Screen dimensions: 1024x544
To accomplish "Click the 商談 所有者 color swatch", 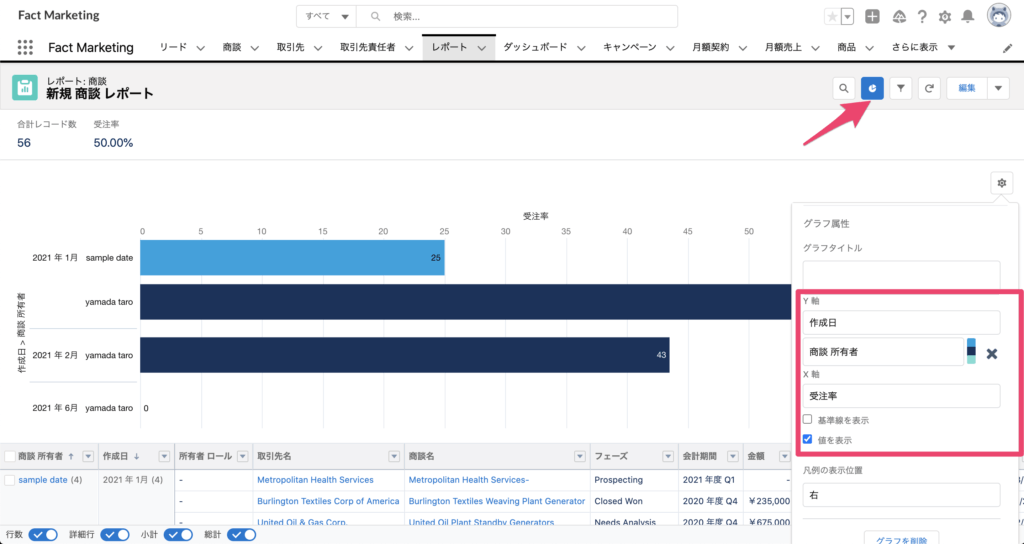I will pos(971,351).
